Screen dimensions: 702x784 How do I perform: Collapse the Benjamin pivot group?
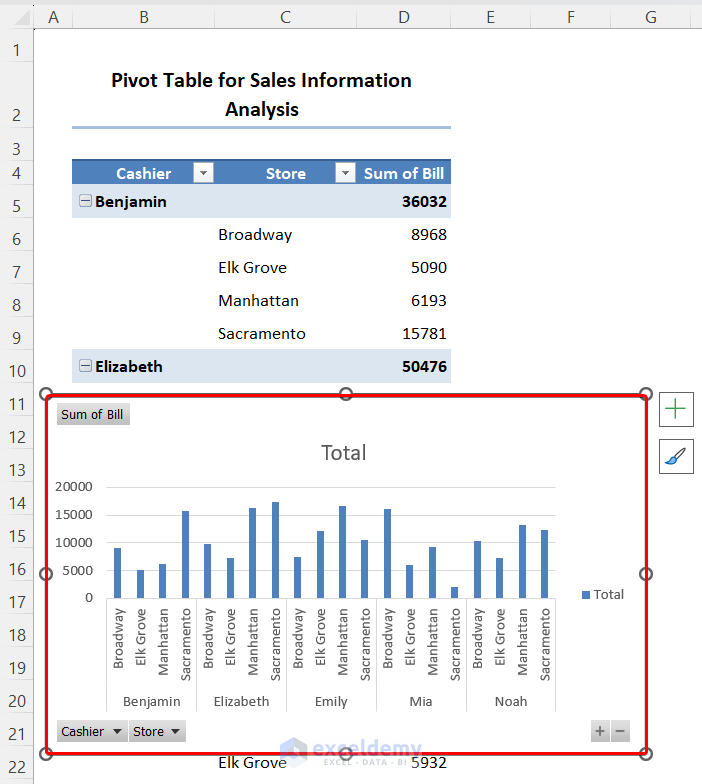[86, 201]
